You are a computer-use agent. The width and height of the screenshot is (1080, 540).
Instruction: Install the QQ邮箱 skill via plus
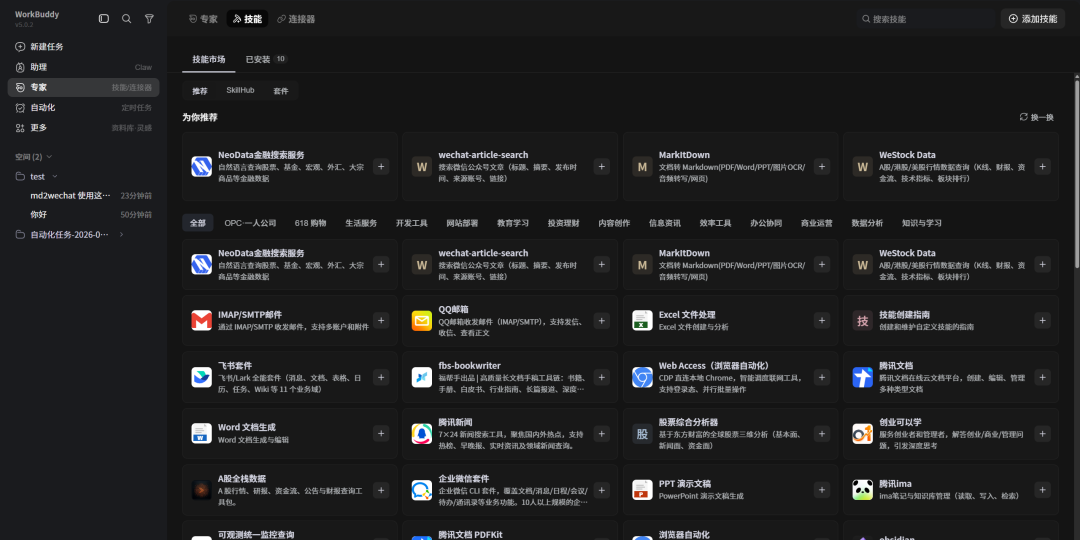point(601,320)
